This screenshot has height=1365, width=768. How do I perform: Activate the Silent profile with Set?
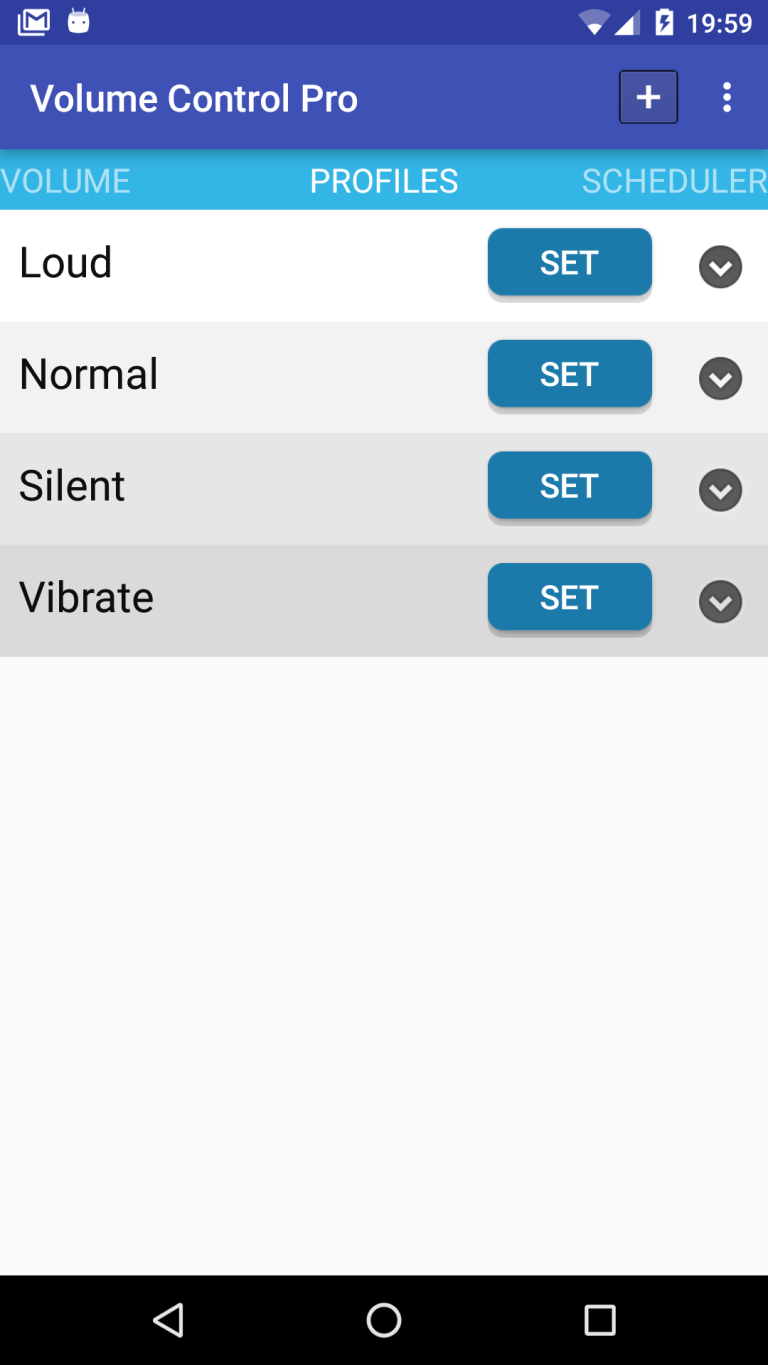[x=569, y=486]
